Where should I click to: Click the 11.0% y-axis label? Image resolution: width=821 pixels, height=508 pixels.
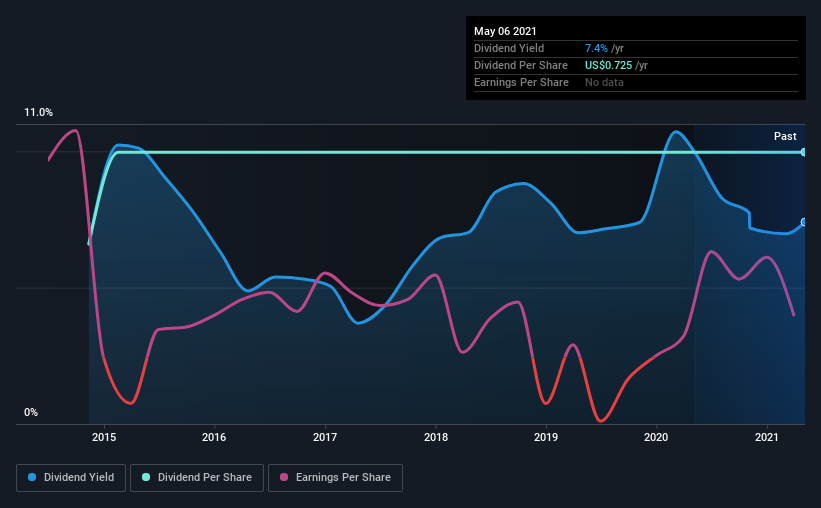tap(38, 113)
